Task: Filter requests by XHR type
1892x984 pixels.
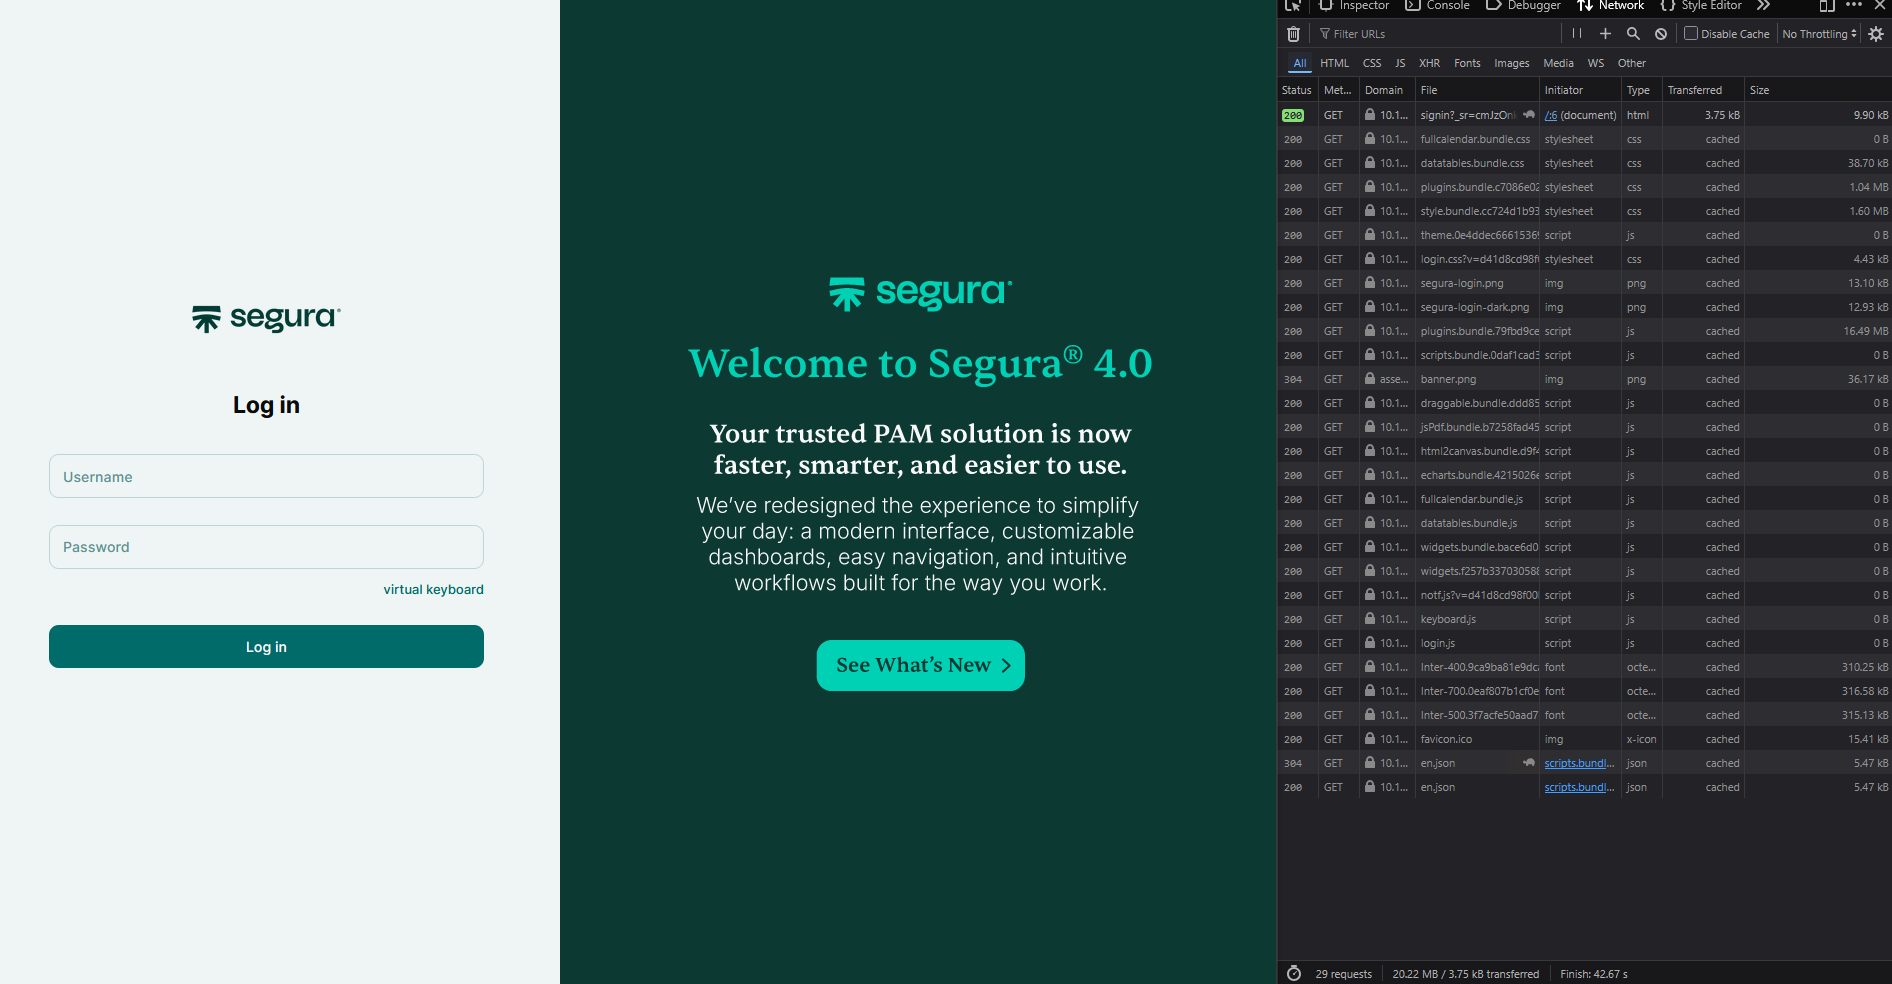Action: pyautogui.click(x=1429, y=63)
